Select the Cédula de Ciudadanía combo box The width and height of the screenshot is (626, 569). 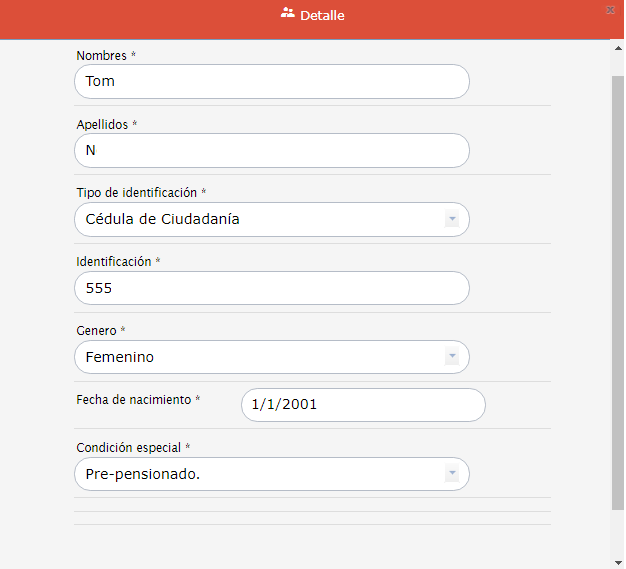point(272,219)
